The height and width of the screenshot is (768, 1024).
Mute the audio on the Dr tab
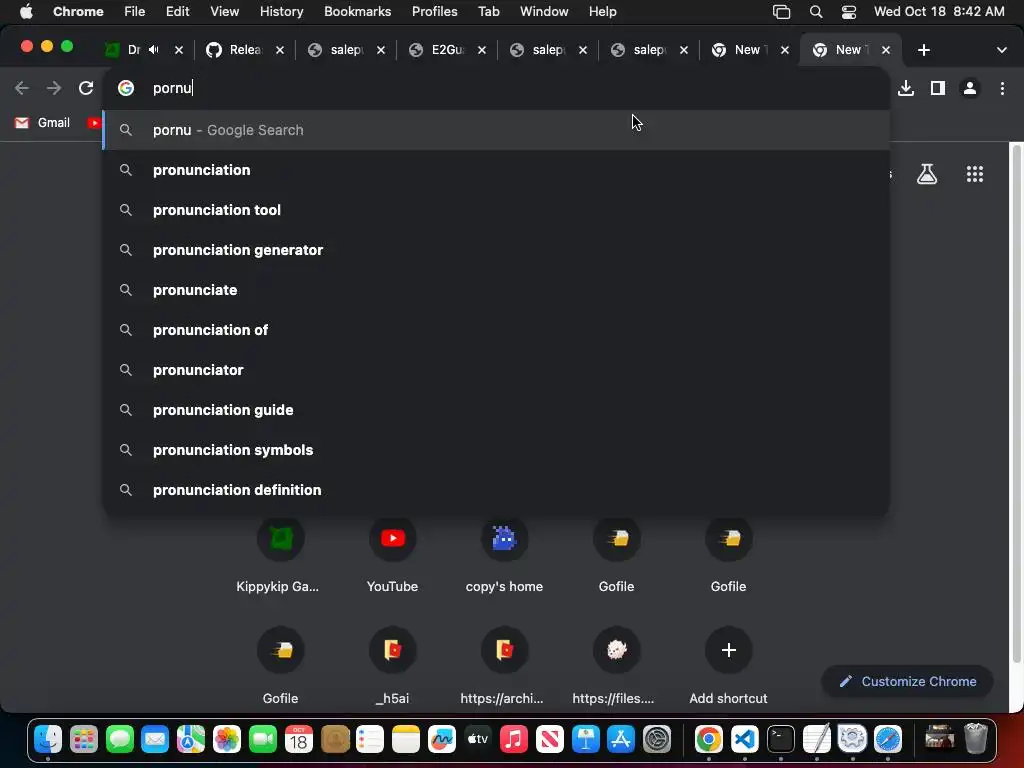tap(153, 50)
